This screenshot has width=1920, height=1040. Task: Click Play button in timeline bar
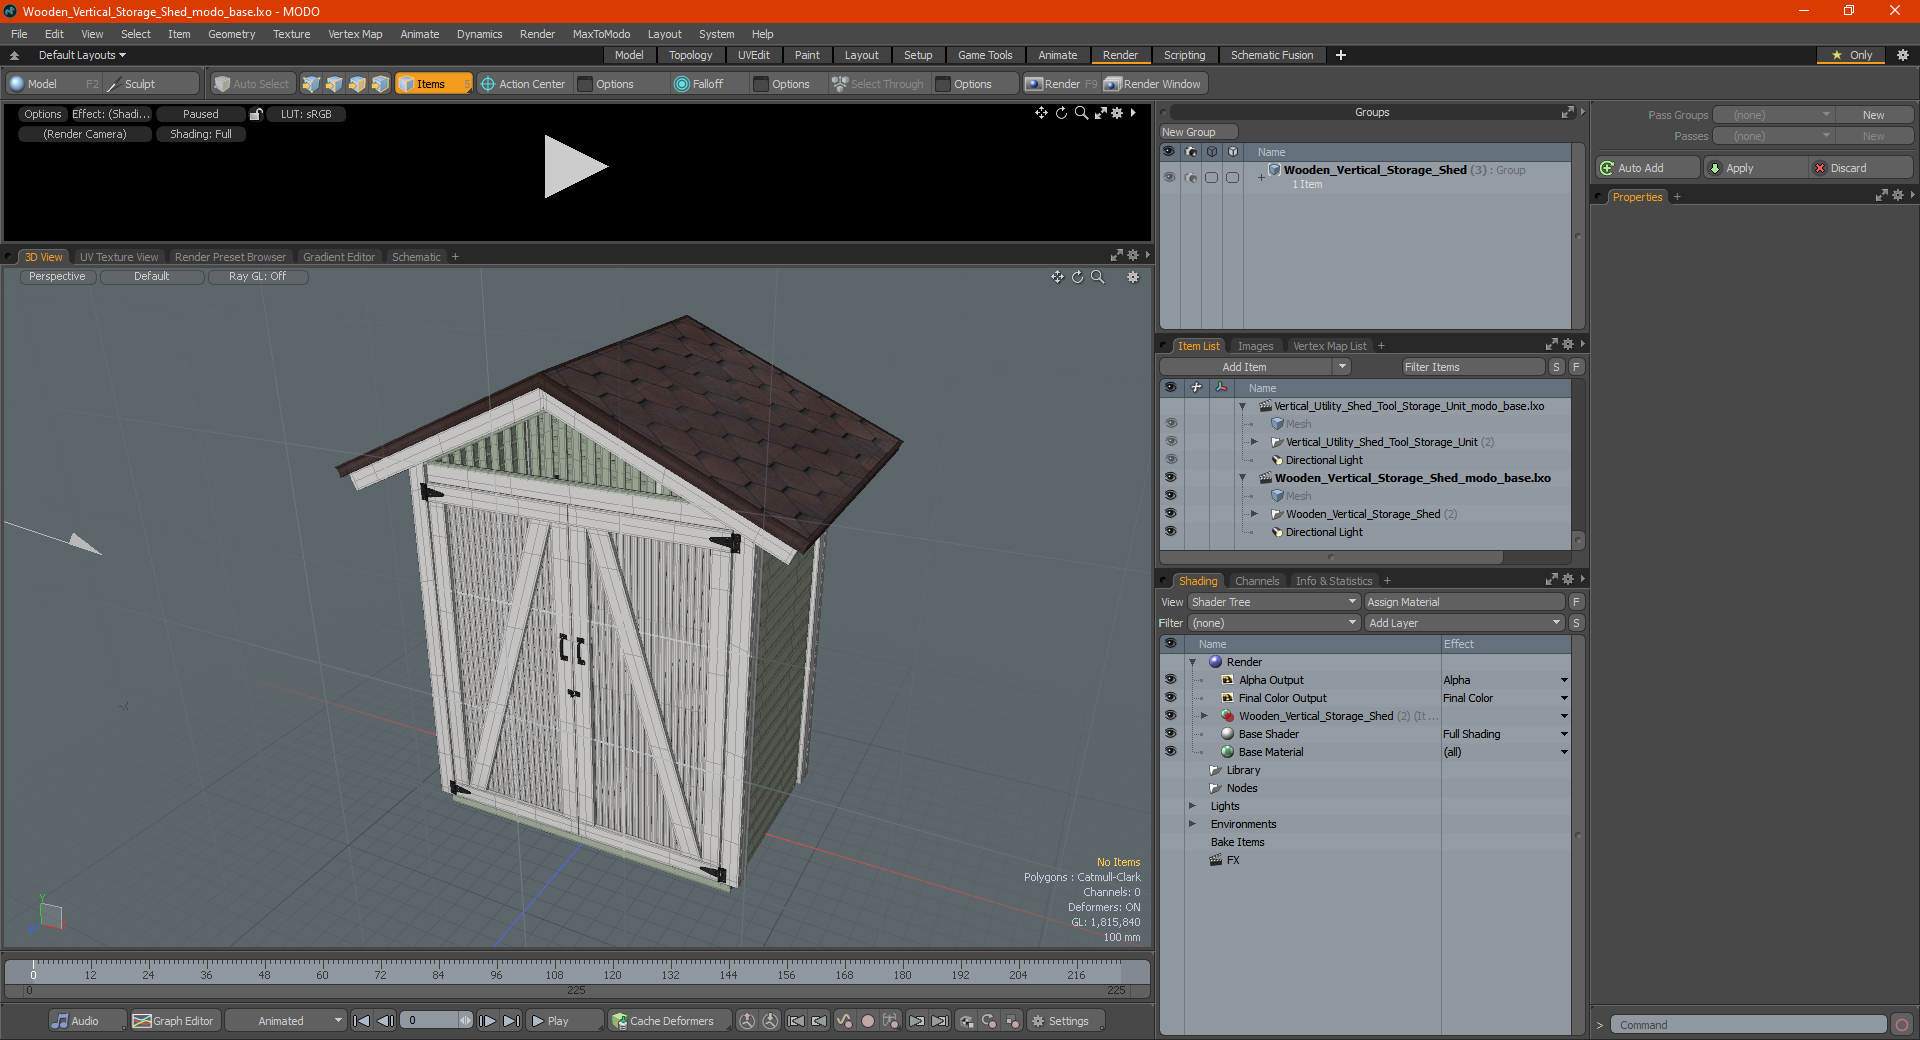[563, 1021]
